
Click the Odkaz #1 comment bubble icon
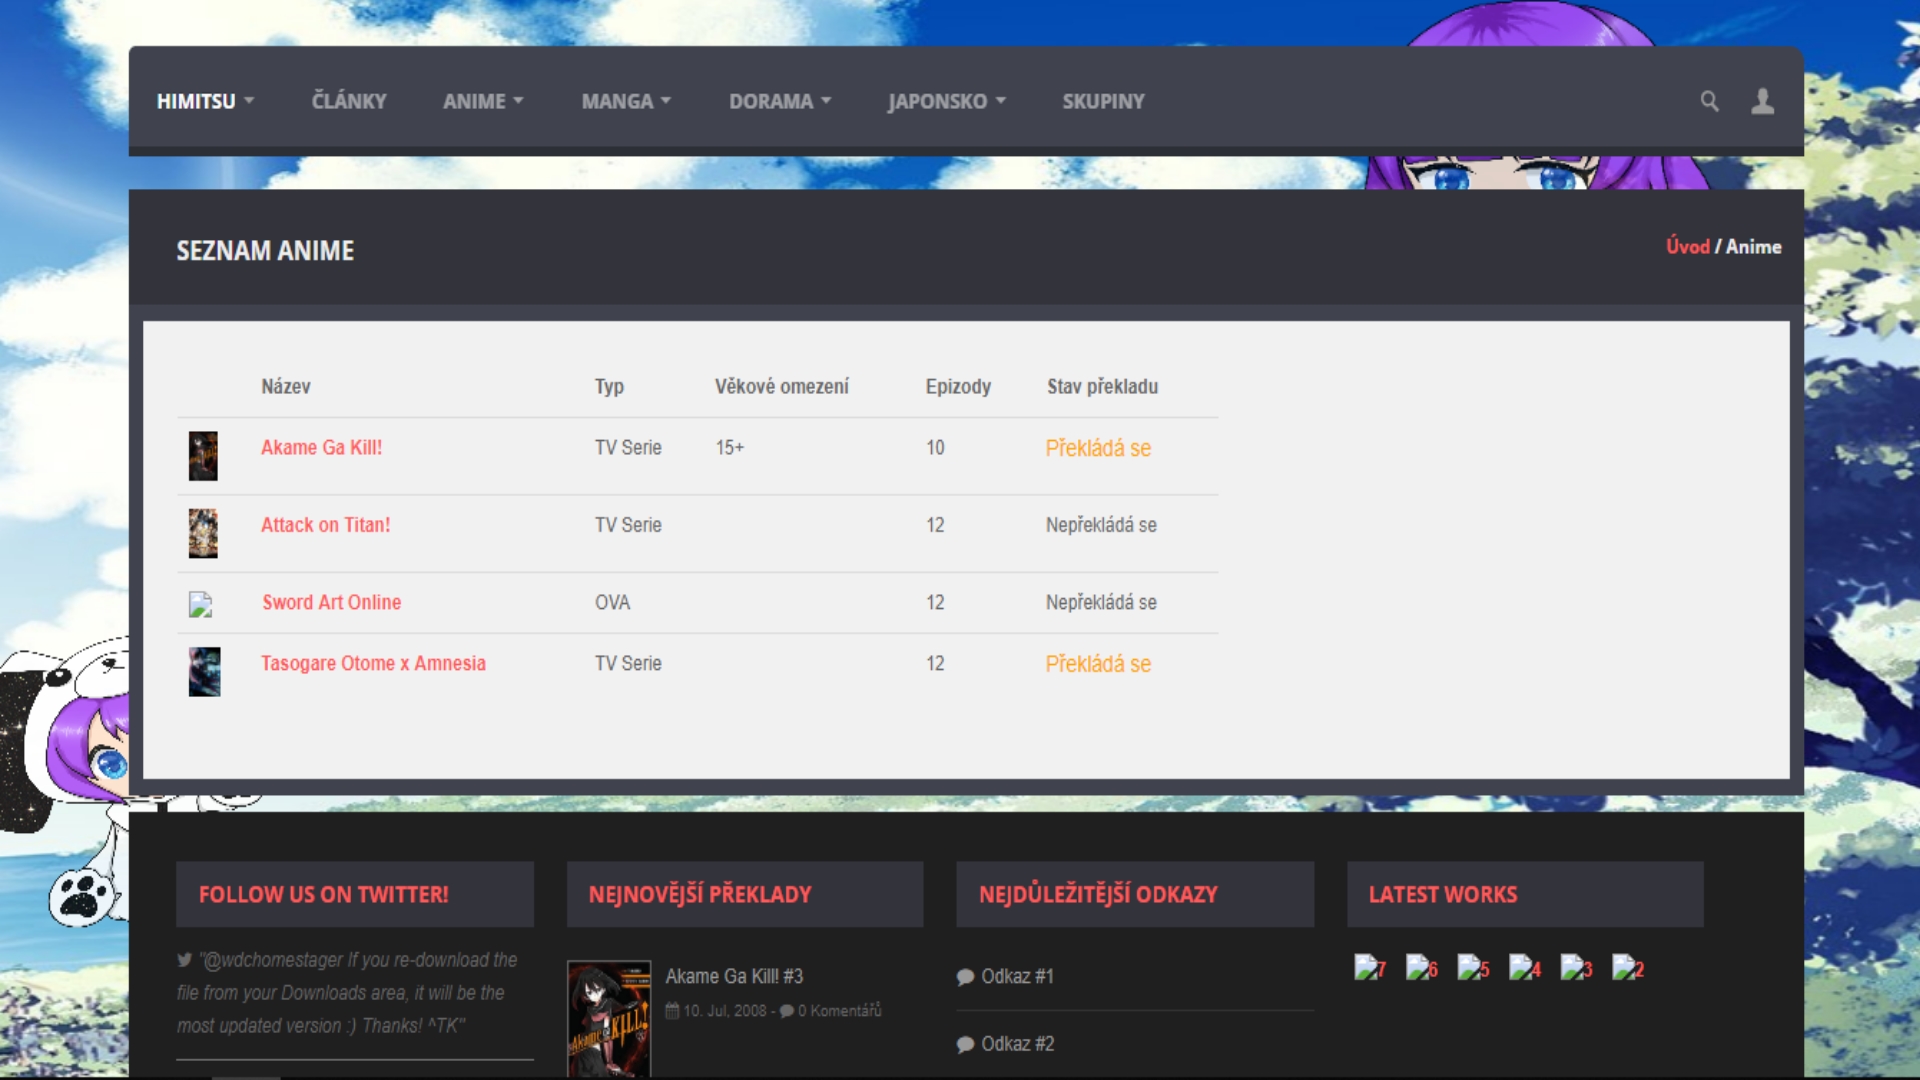pyautogui.click(x=965, y=977)
